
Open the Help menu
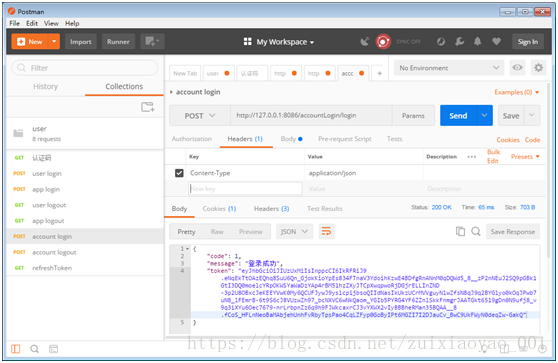(x=72, y=23)
